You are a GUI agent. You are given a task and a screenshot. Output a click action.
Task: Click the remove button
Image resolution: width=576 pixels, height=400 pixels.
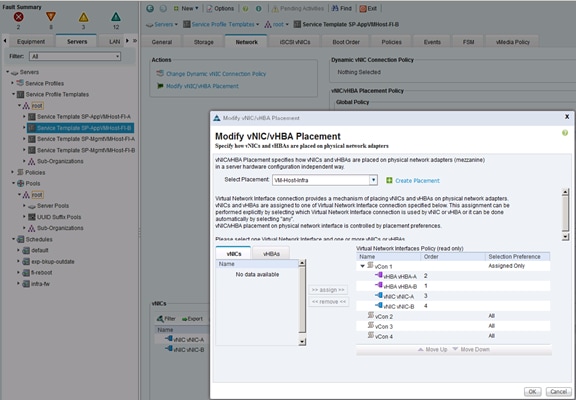[328, 302]
